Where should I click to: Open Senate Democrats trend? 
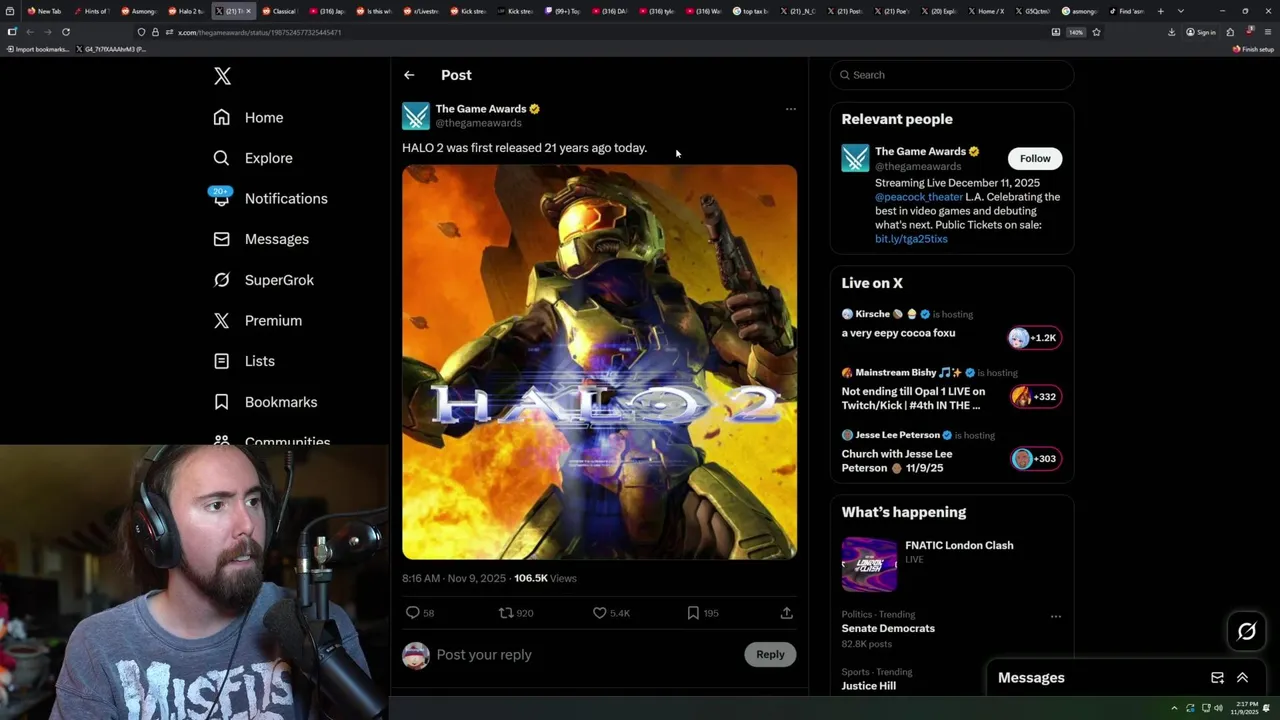coord(888,628)
